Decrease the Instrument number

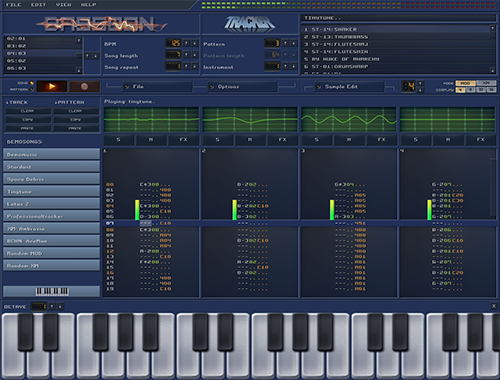tap(294, 66)
